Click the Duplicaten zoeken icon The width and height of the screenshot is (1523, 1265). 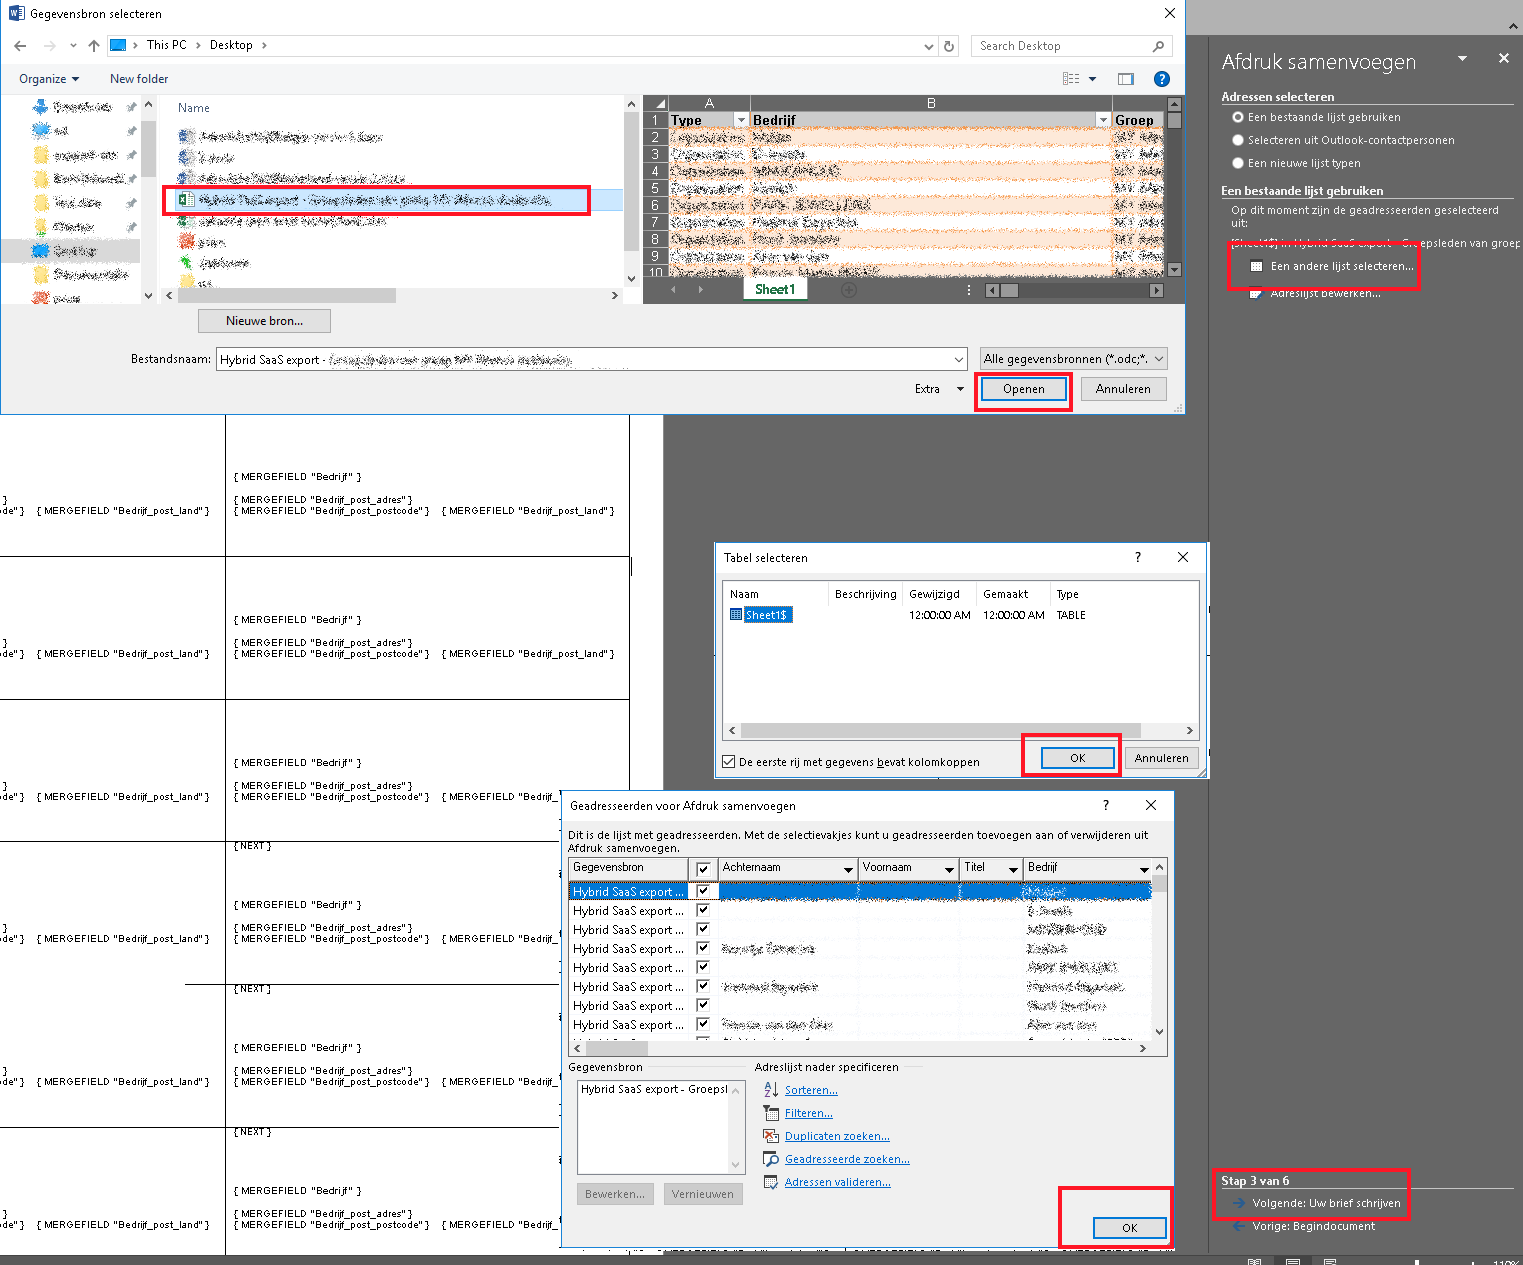tap(771, 1136)
